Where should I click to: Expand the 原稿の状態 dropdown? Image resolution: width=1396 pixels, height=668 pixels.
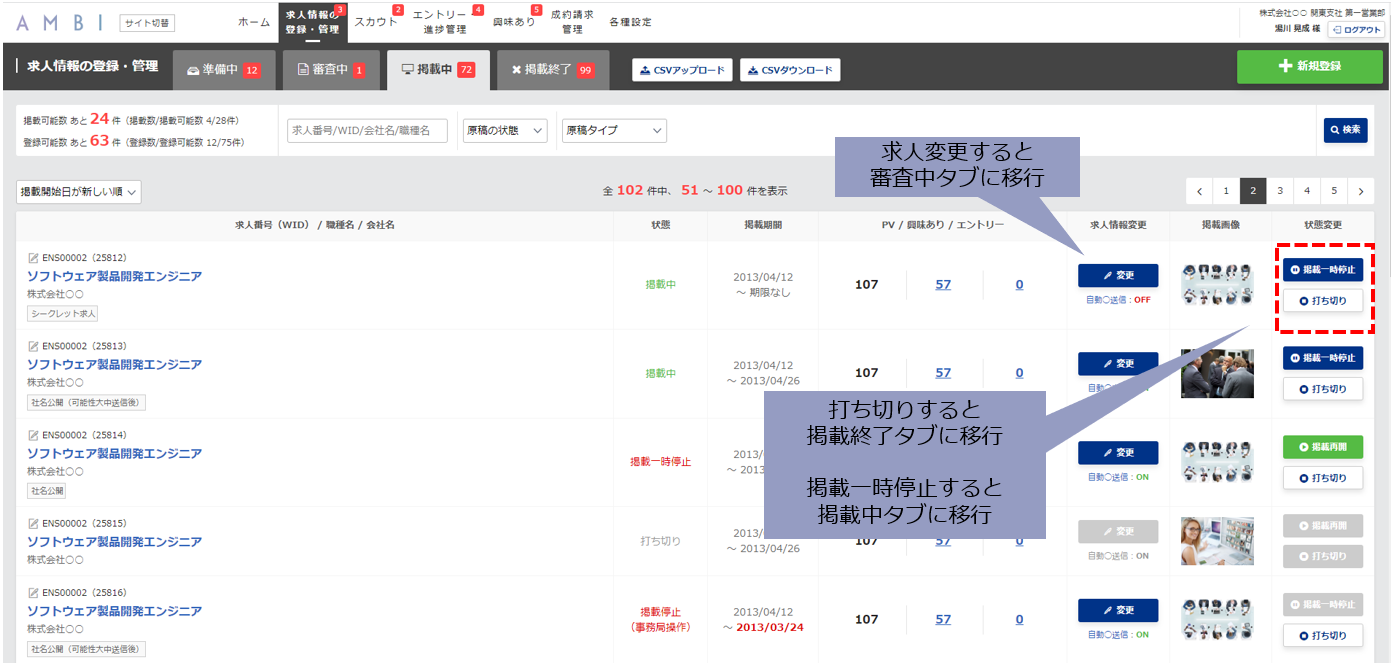505,130
